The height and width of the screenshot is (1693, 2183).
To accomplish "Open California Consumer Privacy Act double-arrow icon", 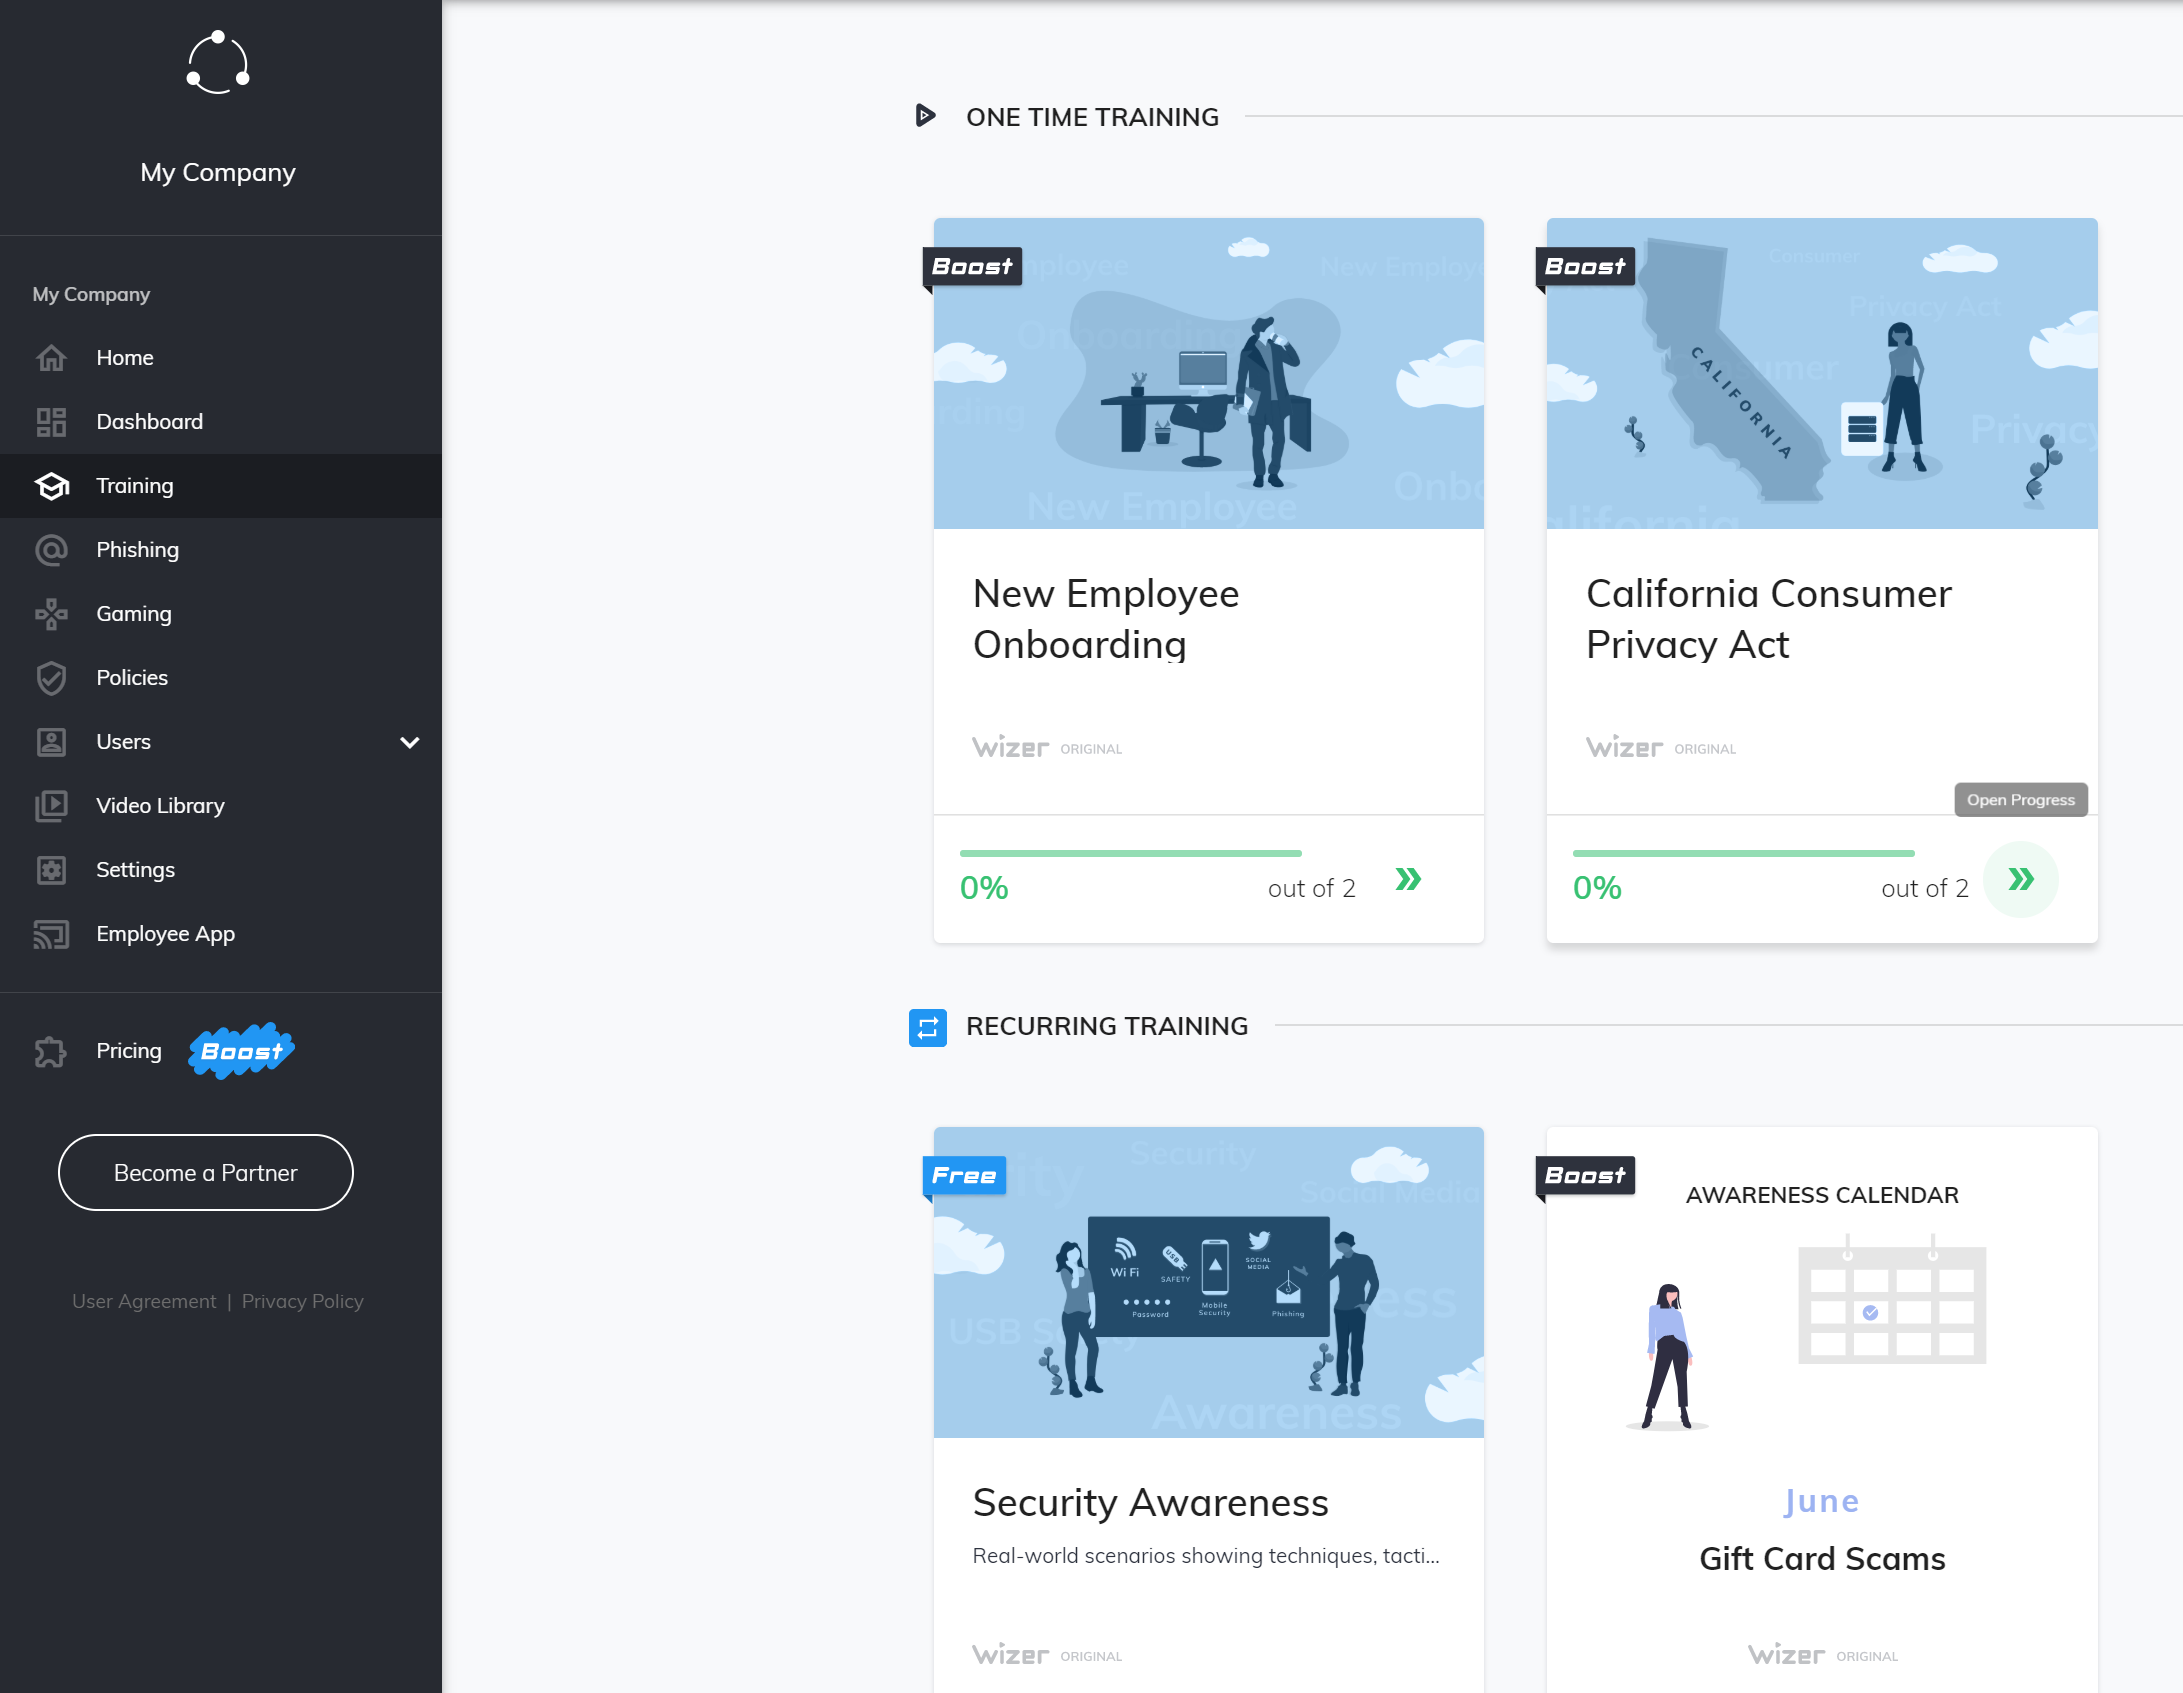I will tap(2021, 880).
